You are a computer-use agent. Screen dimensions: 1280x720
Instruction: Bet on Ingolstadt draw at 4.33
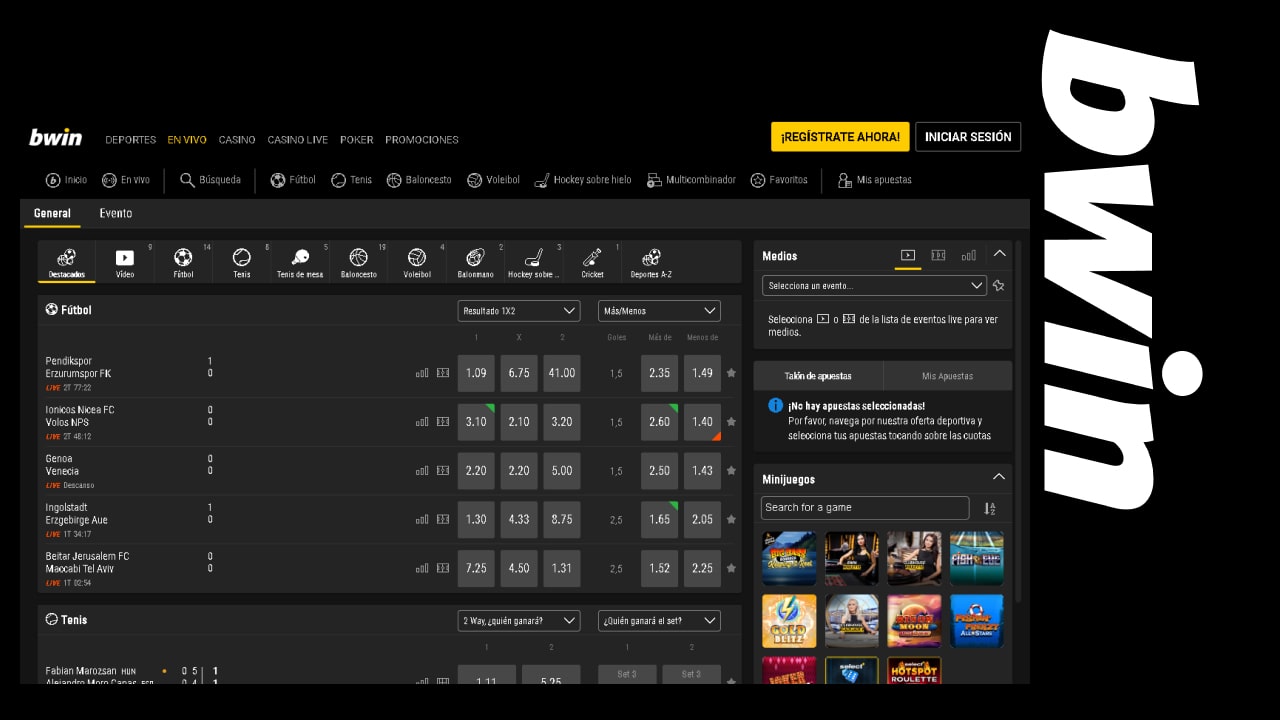point(519,520)
